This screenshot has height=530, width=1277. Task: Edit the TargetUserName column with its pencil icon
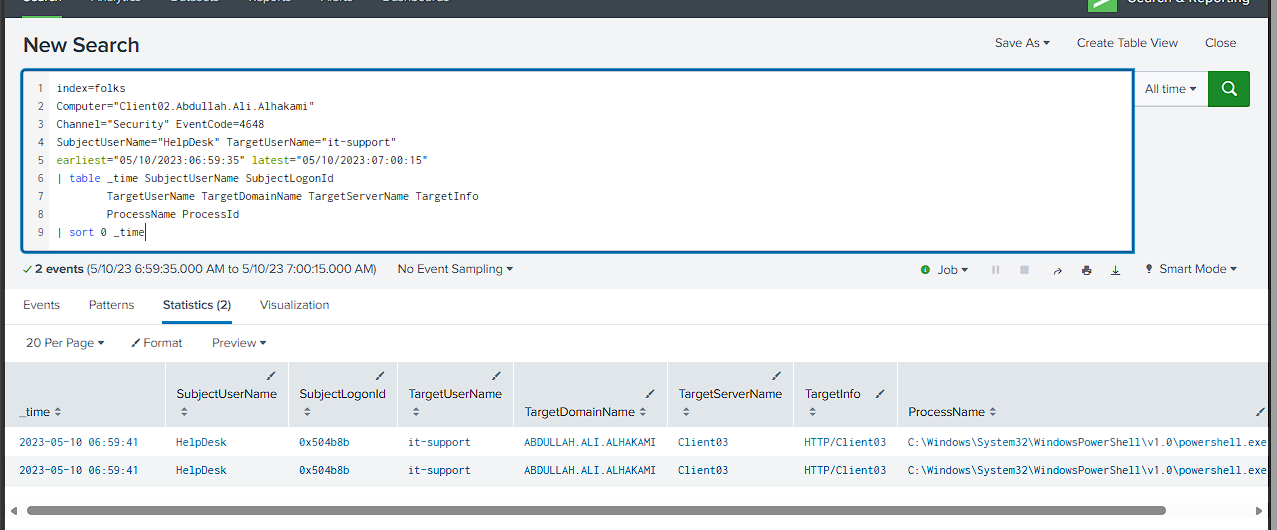(x=496, y=375)
